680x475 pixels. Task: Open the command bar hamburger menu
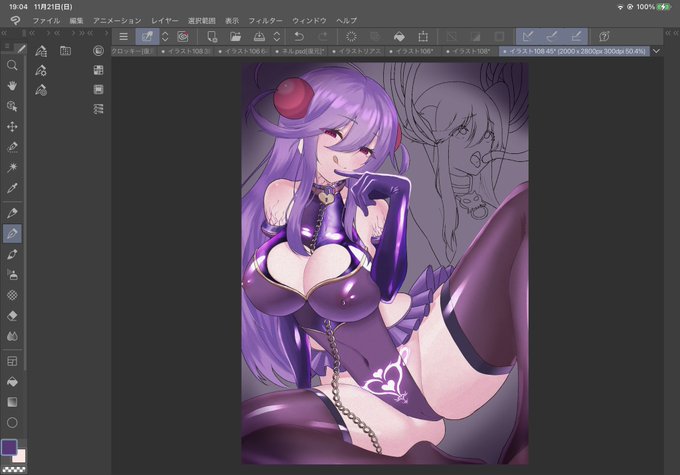point(124,36)
